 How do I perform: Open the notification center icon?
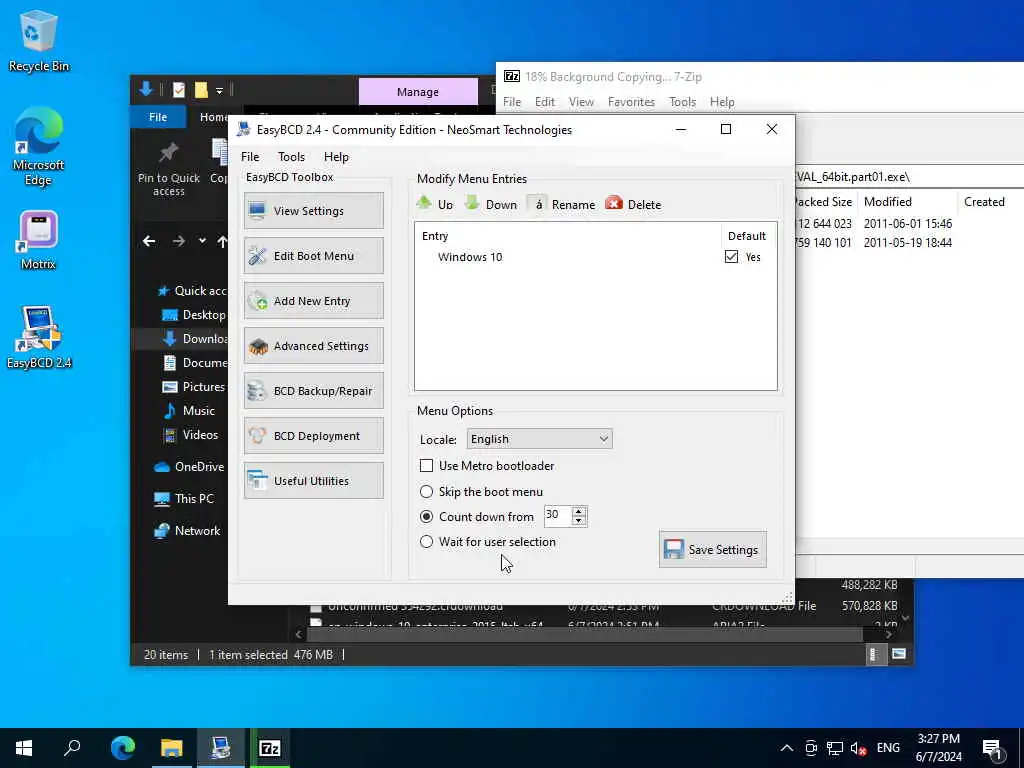point(993,750)
